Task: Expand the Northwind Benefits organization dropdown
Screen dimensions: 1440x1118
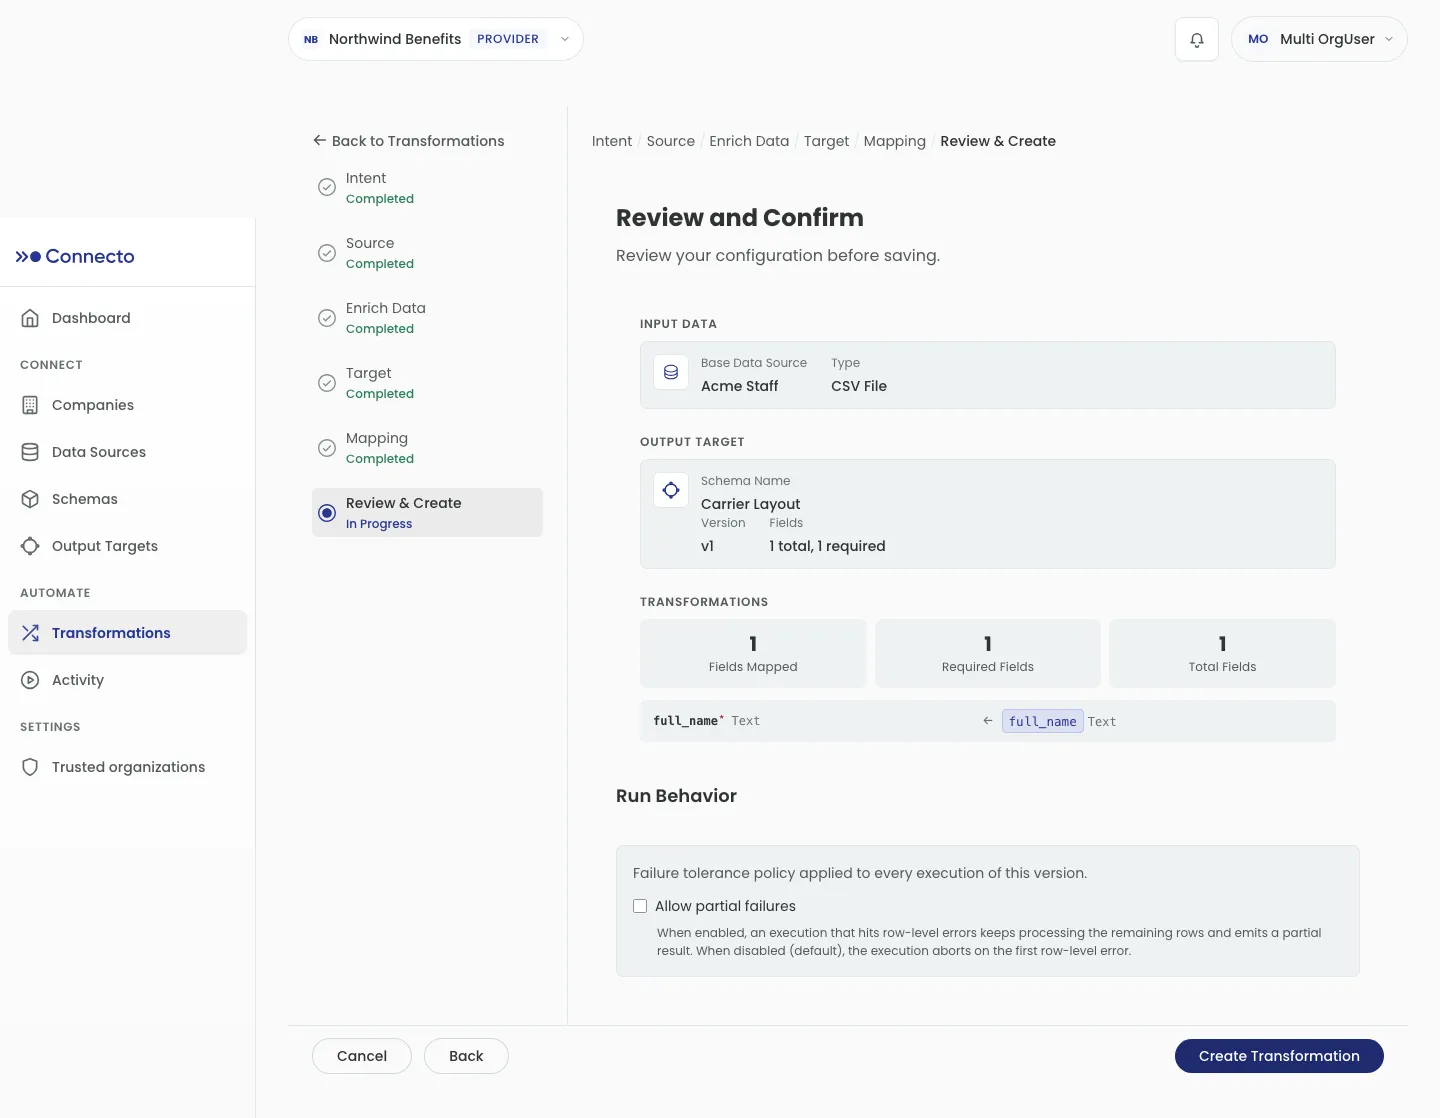Action: point(436,39)
